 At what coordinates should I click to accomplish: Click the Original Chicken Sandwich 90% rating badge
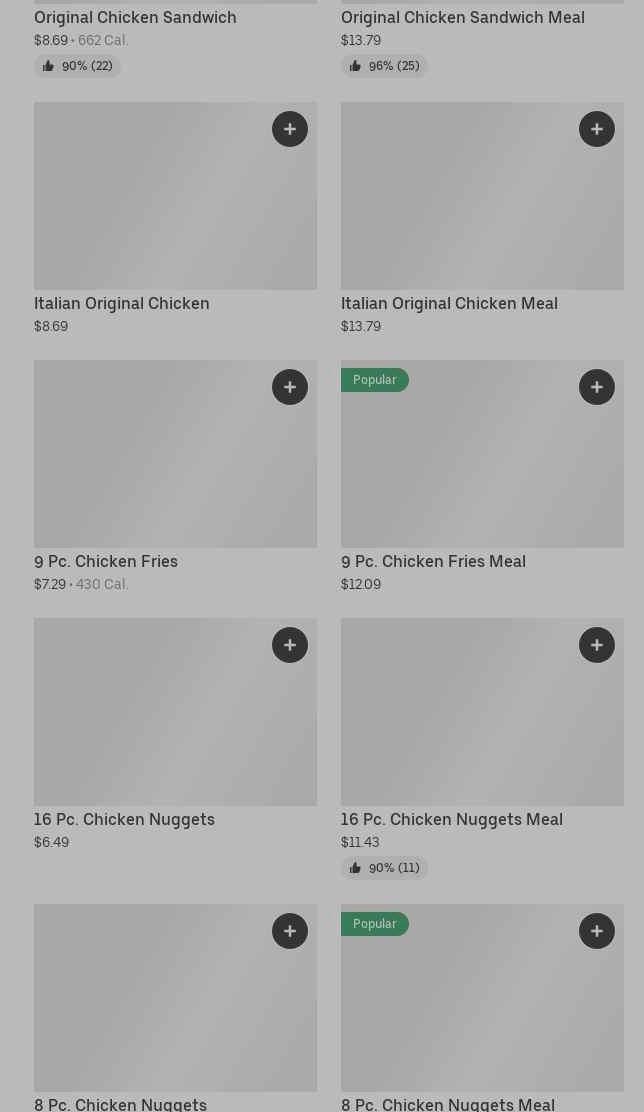click(77, 66)
